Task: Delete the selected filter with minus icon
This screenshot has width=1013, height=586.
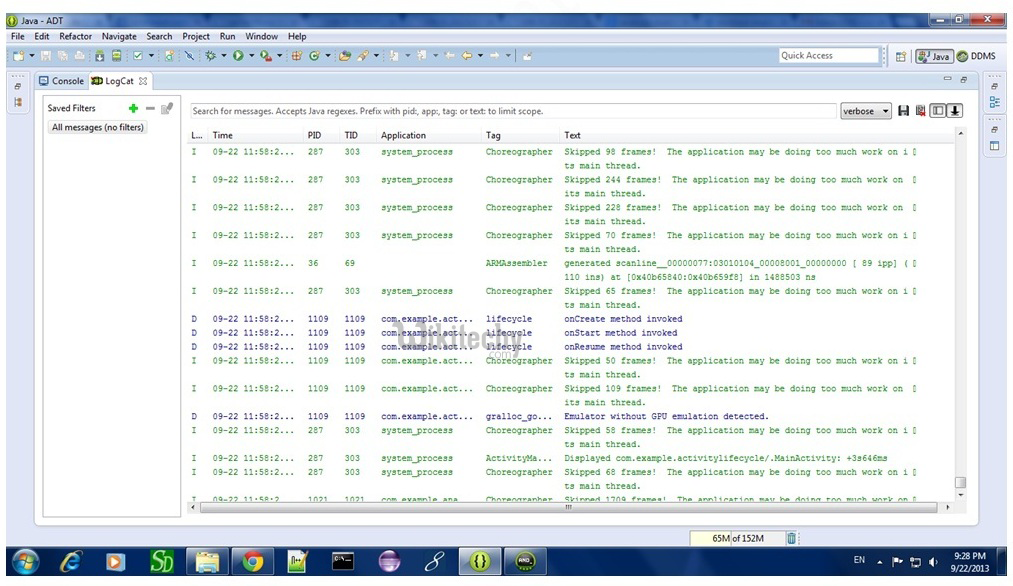Action: (150, 108)
